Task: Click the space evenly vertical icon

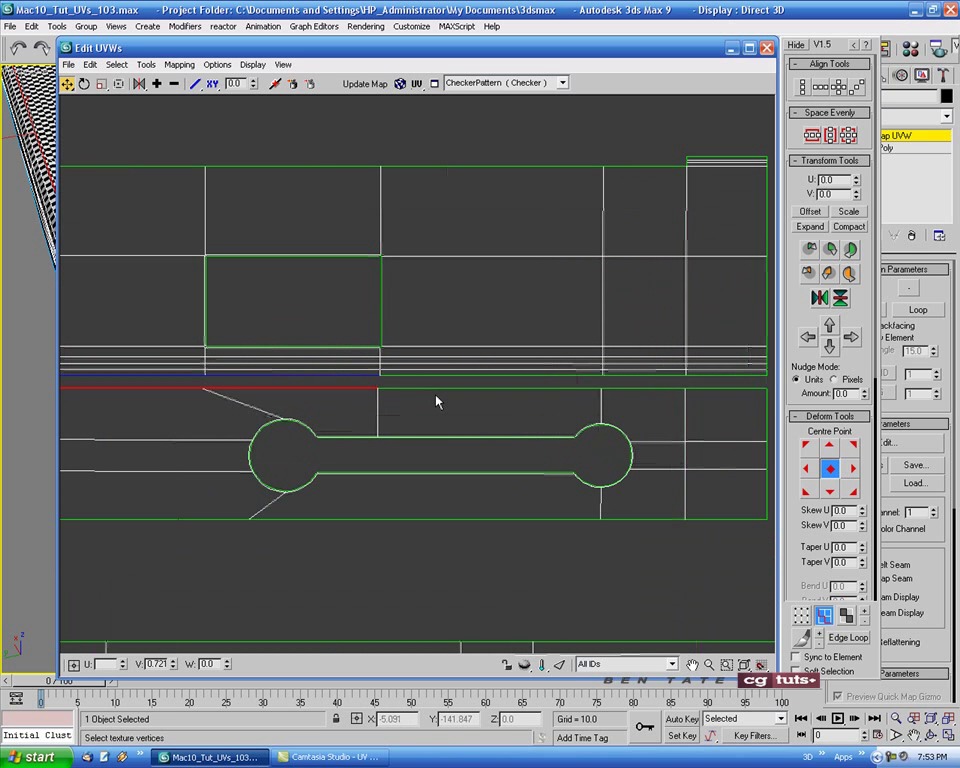Action: [830, 135]
